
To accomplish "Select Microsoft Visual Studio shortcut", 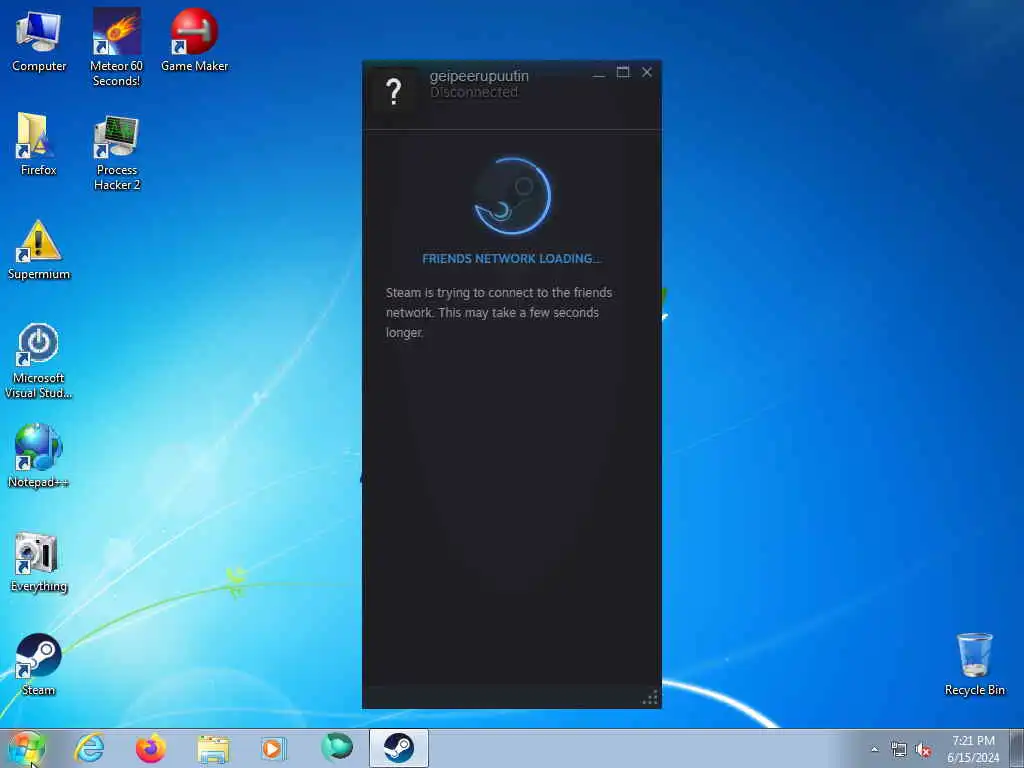I will pos(39,360).
